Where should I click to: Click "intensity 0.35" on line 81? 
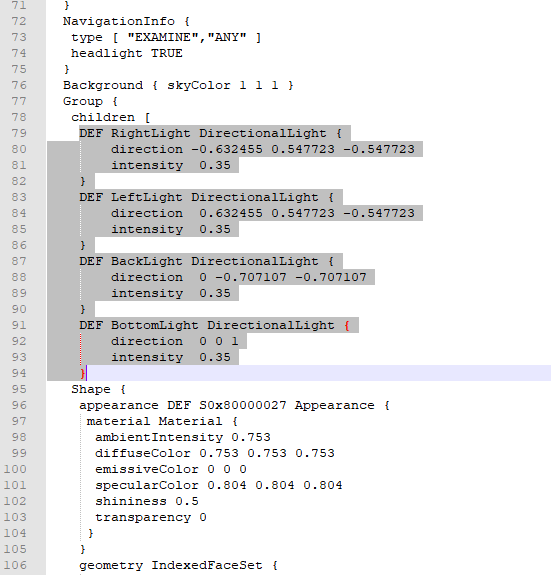(x=171, y=165)
